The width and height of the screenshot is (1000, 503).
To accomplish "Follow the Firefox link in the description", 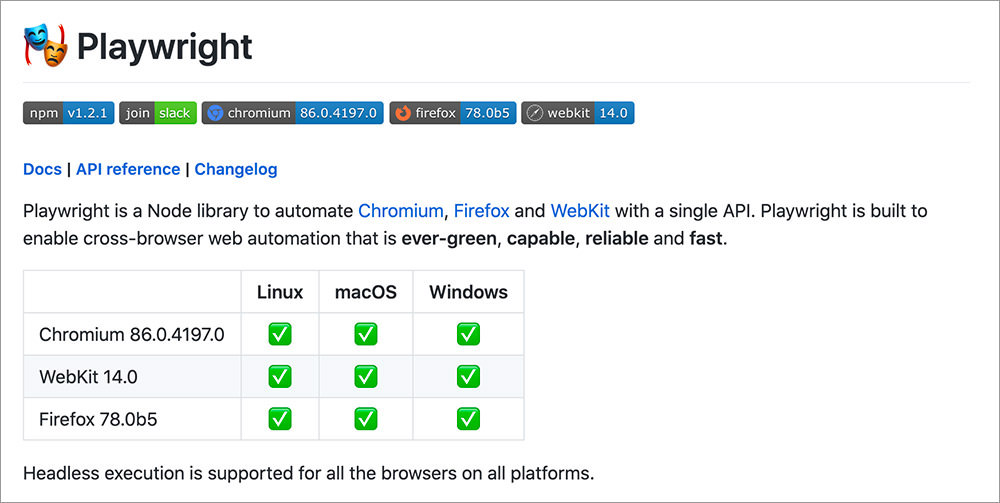I will point(482,211).
